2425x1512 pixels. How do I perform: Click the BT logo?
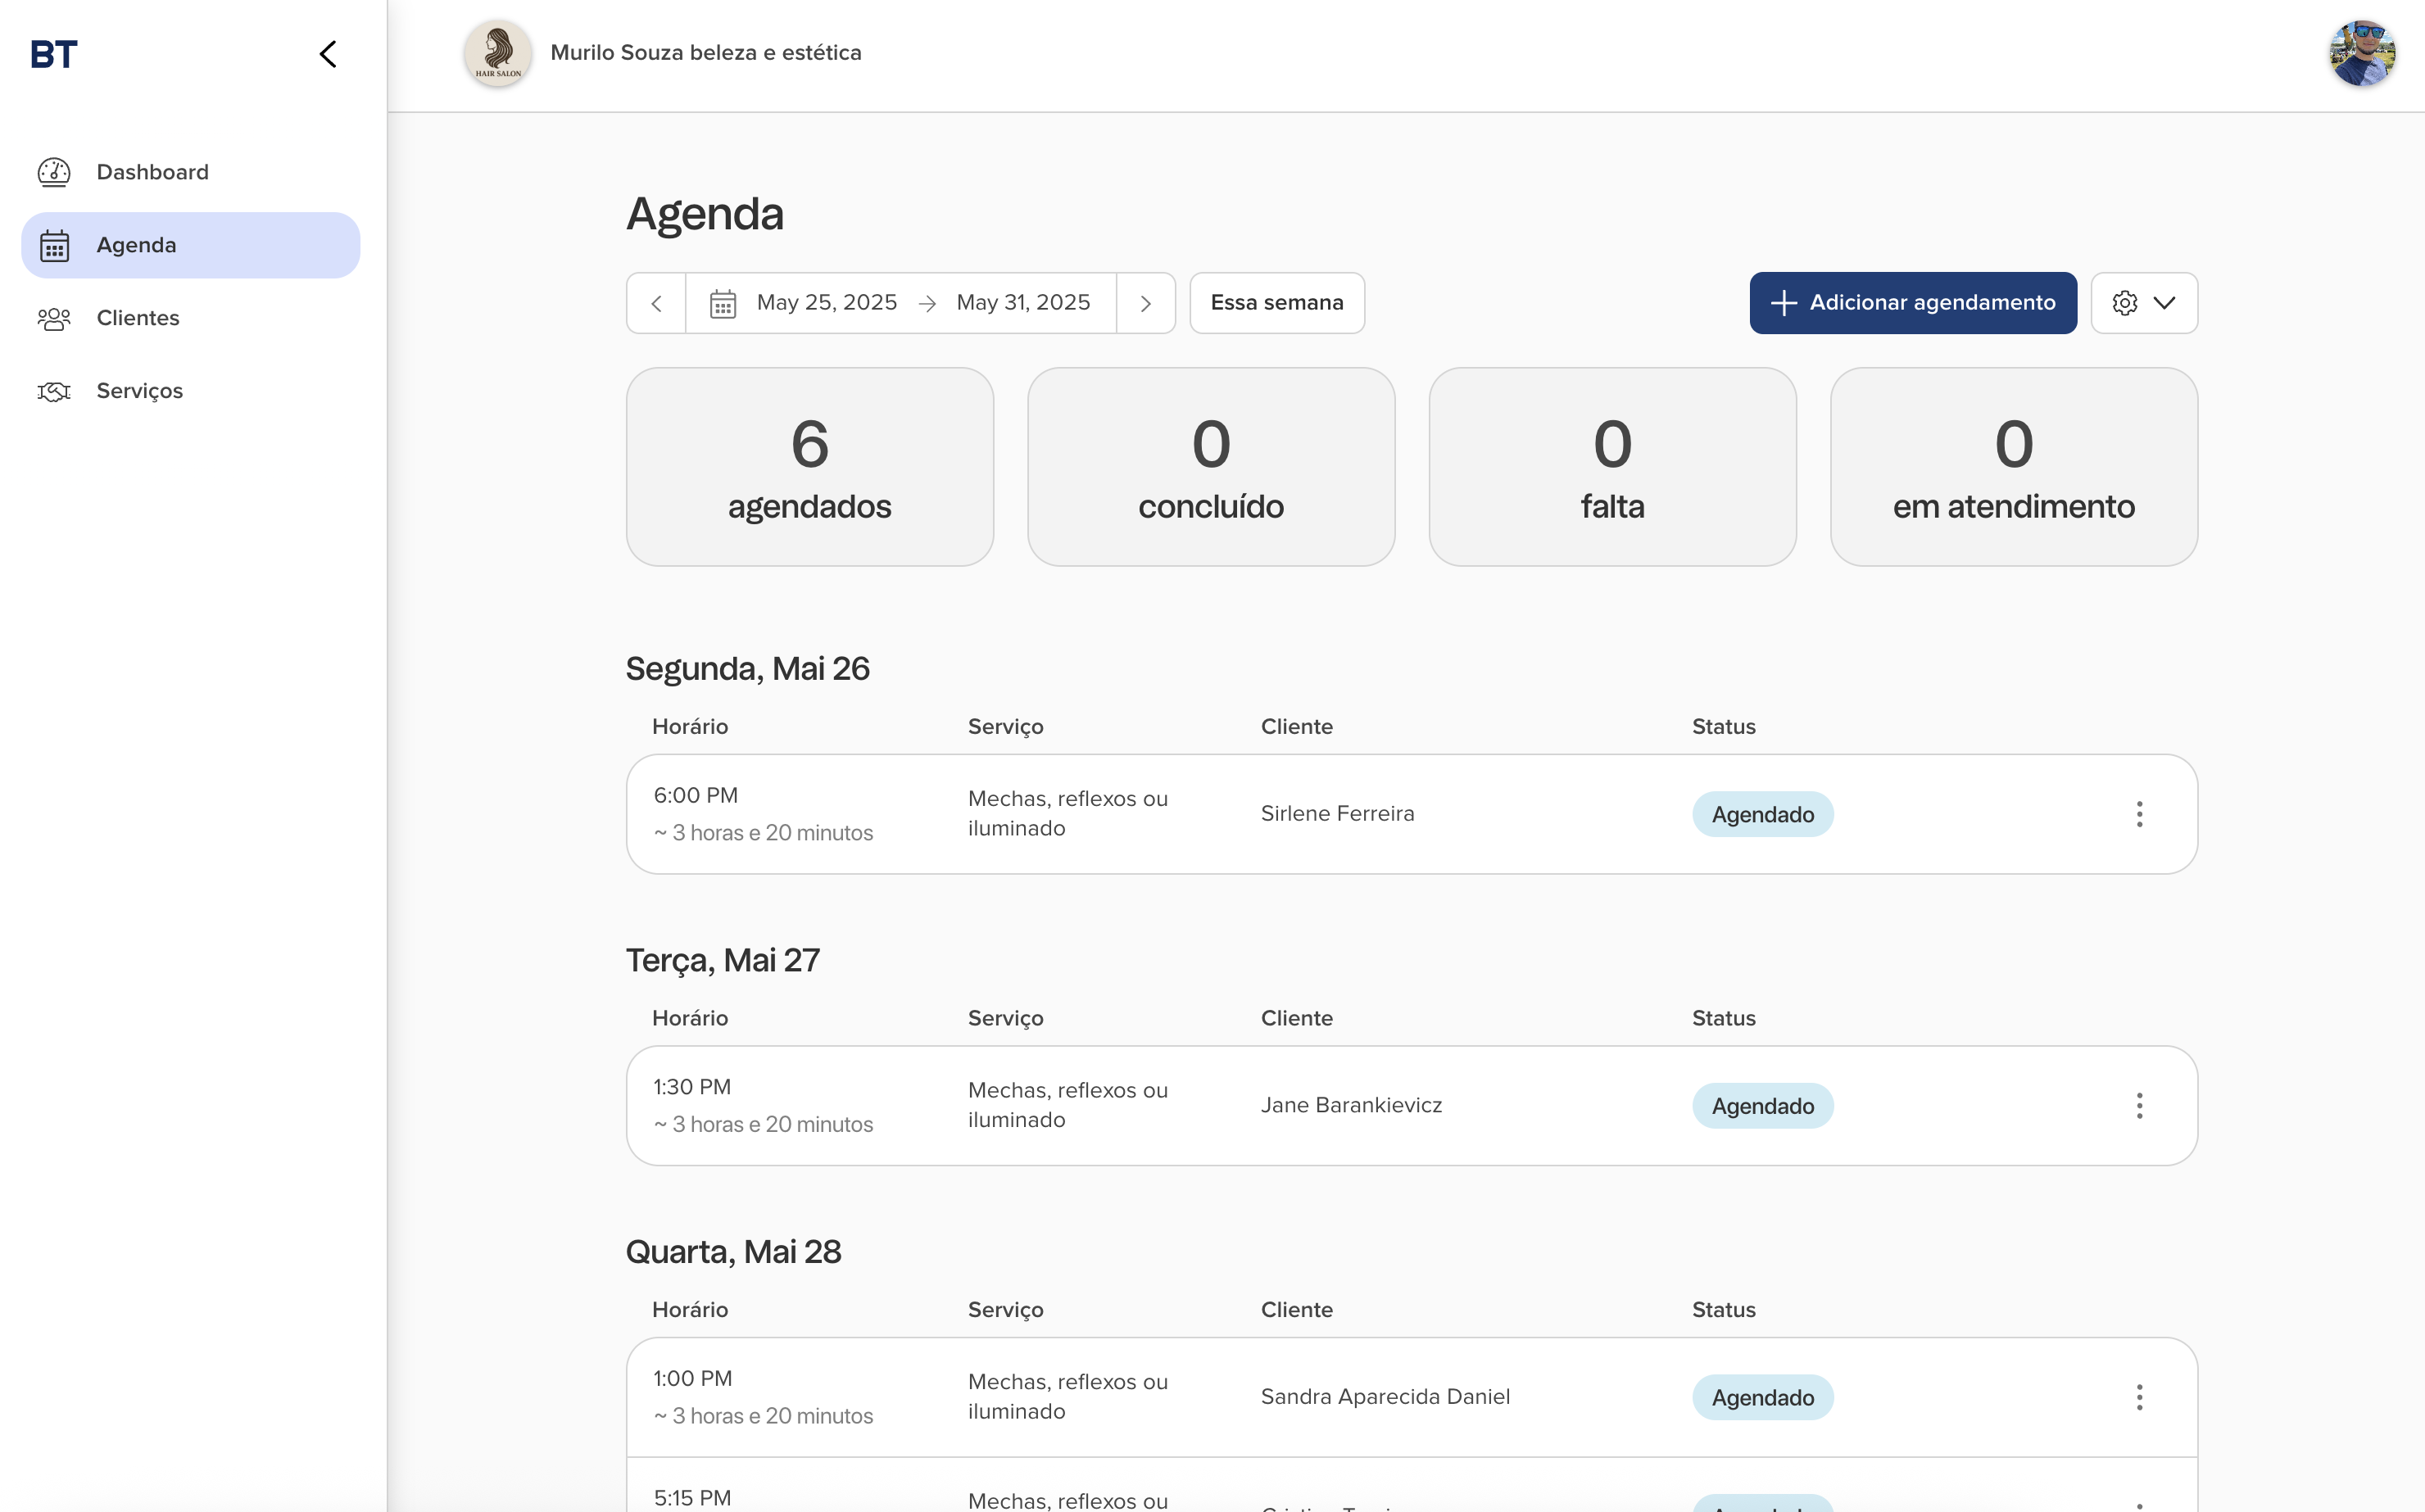(54, 55)
